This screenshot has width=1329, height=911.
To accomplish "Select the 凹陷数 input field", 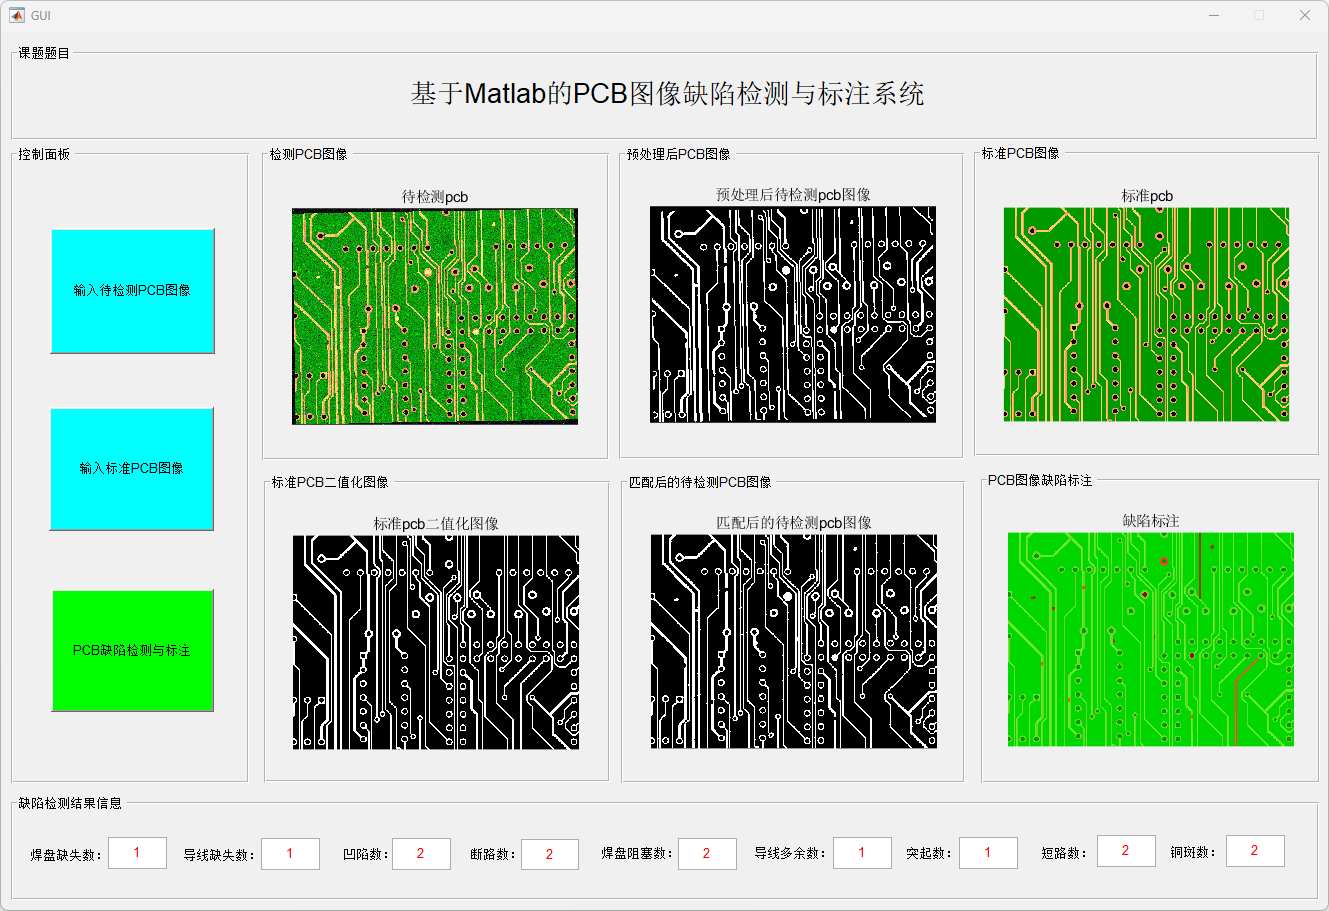I will coord(421,853).
